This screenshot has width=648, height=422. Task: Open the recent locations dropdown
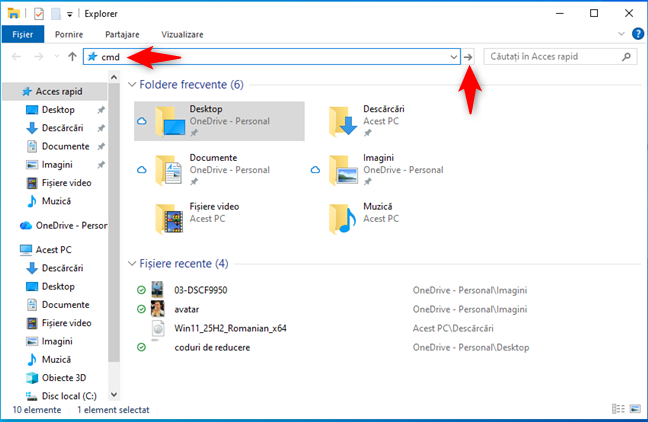pos(57,57)
